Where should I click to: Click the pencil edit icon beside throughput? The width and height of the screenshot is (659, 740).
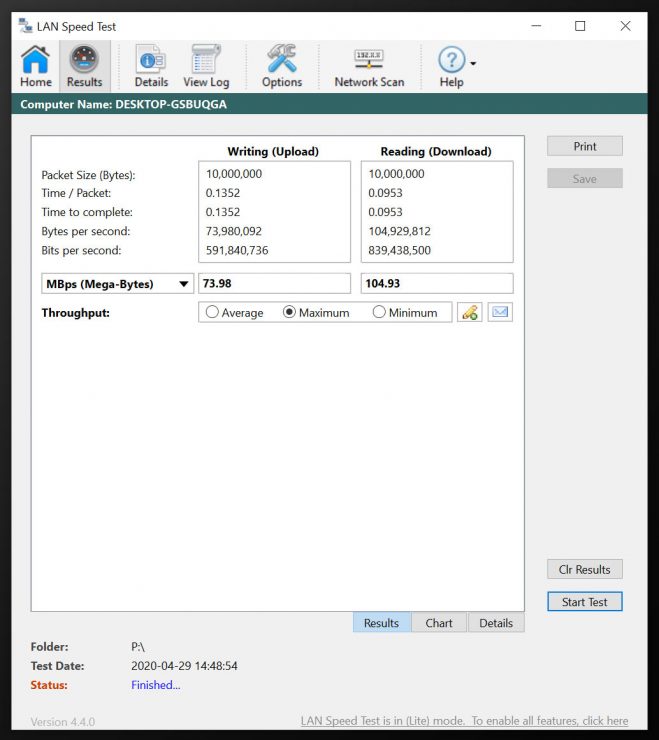(470, 312)
